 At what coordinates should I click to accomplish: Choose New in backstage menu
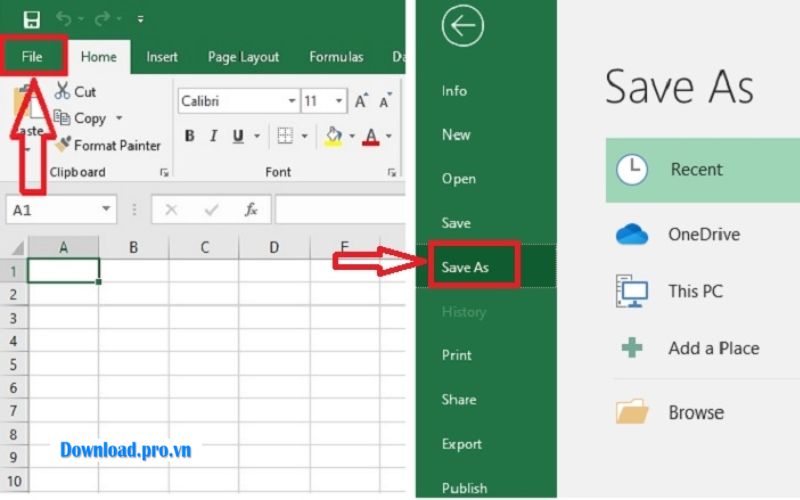coord(456,135)
